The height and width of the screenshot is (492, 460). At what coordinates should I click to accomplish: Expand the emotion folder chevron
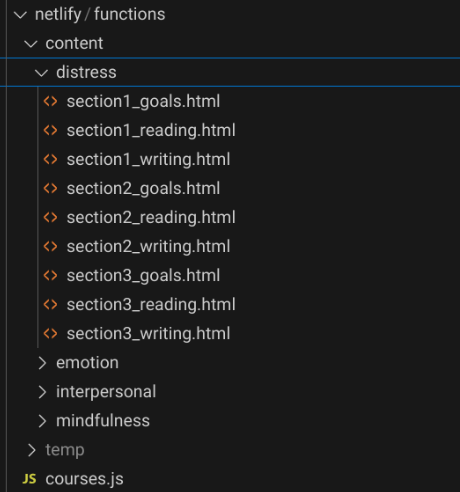point(42,363)
